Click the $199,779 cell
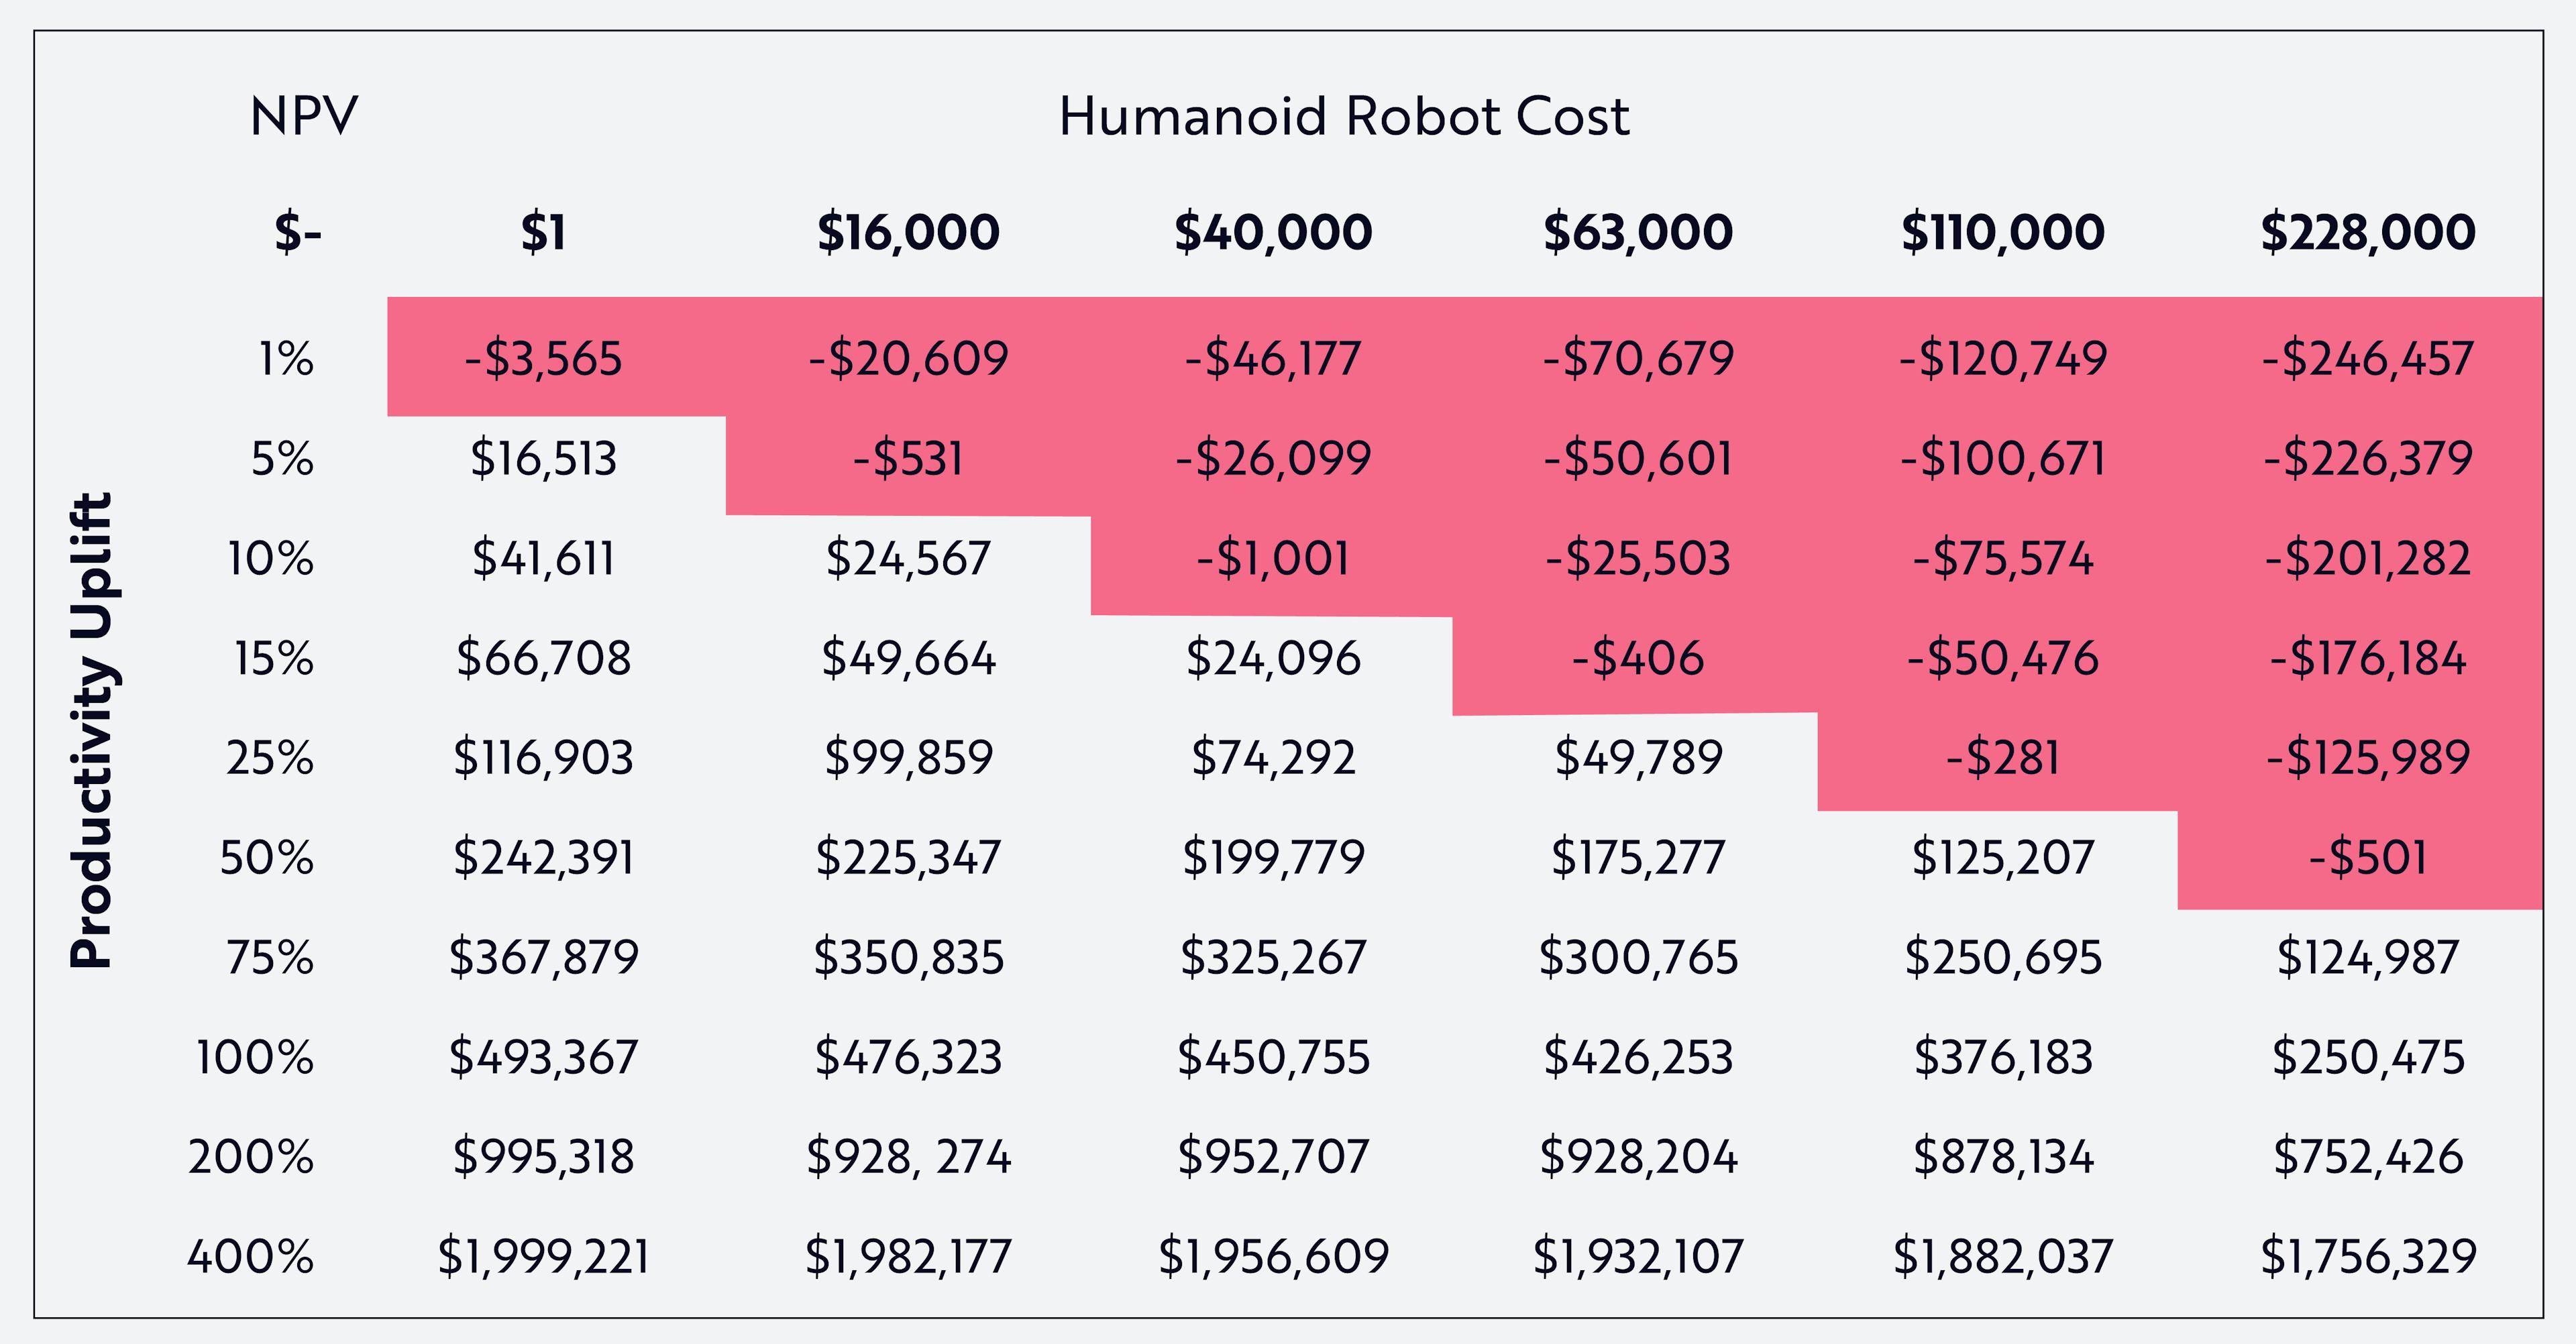Image resolution: width=2576 pixels, height=1344 pixels. [1272, 857]
